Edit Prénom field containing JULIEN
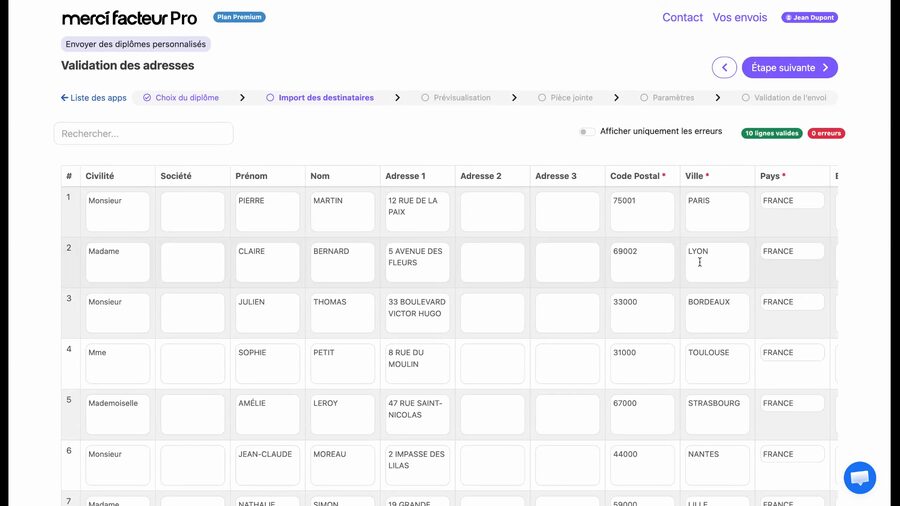 267,313
